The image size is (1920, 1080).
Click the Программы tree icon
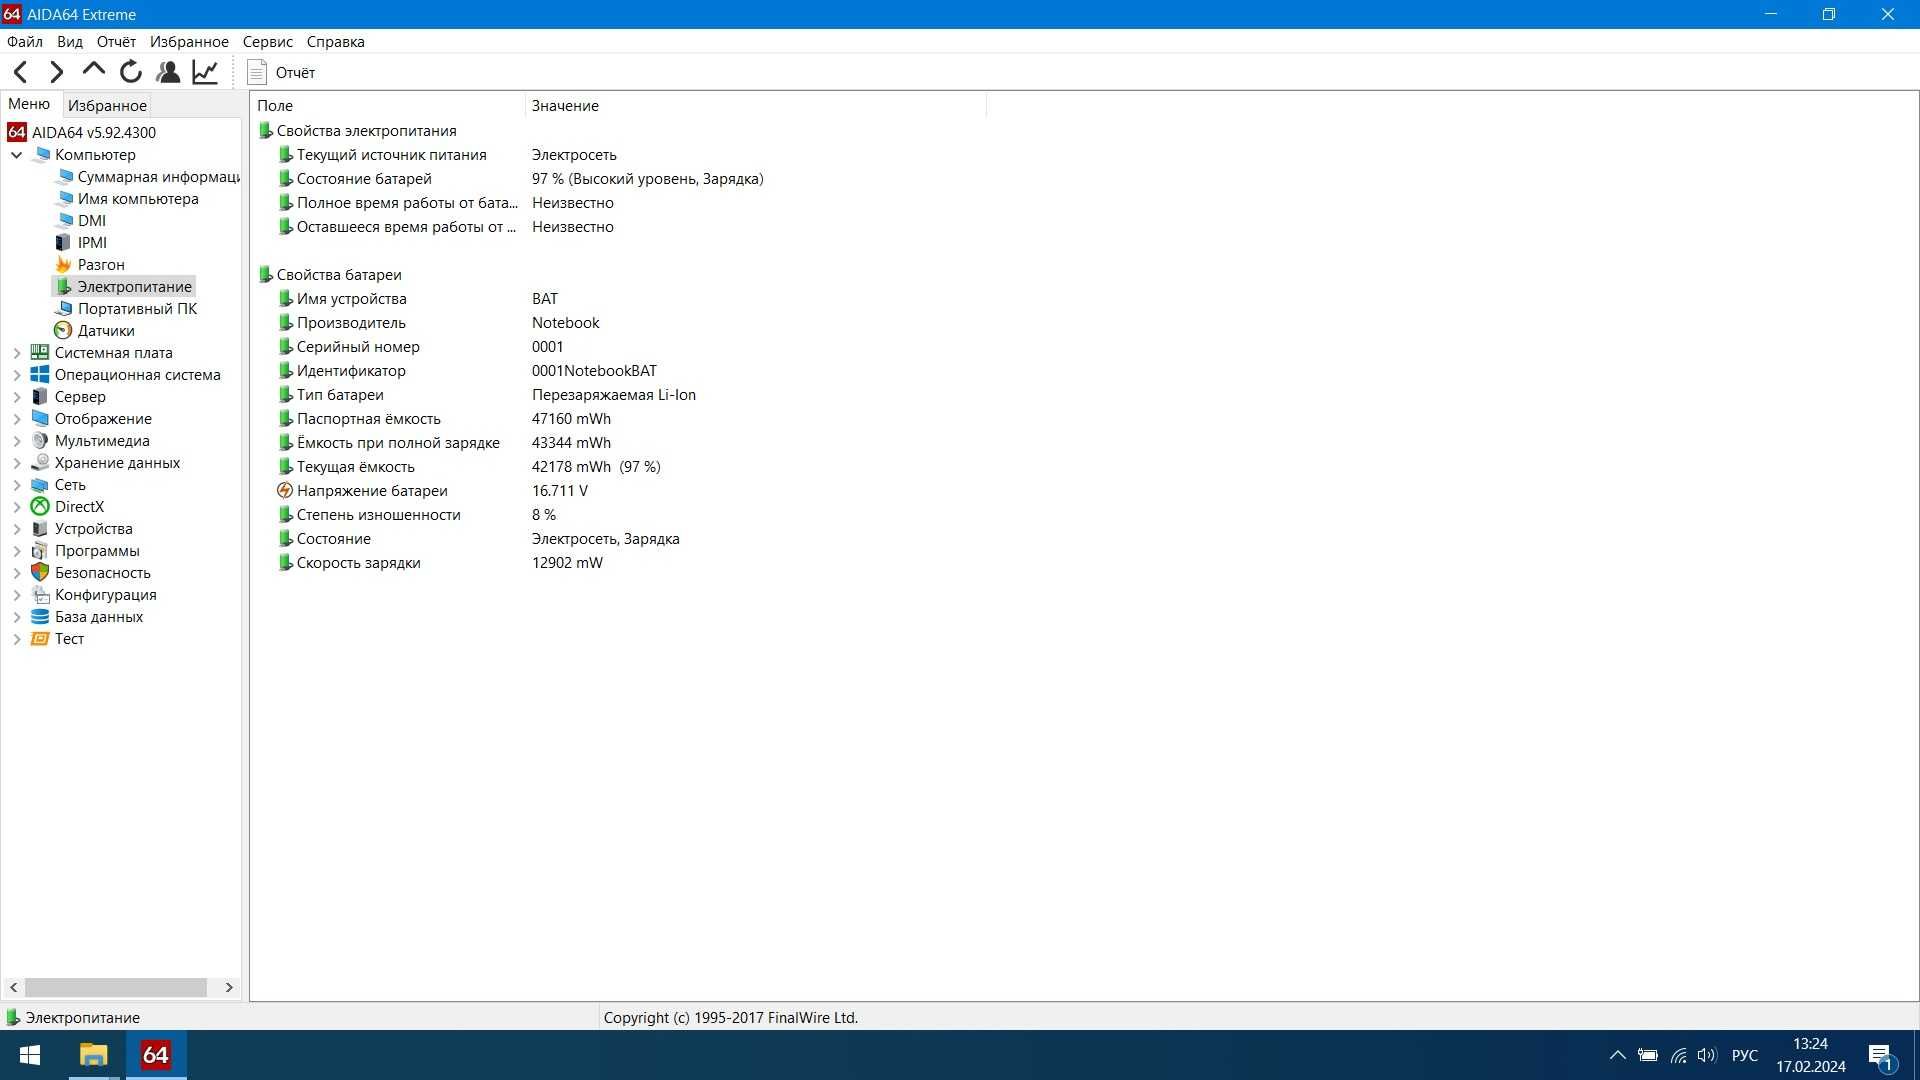[x=40, y=551]
